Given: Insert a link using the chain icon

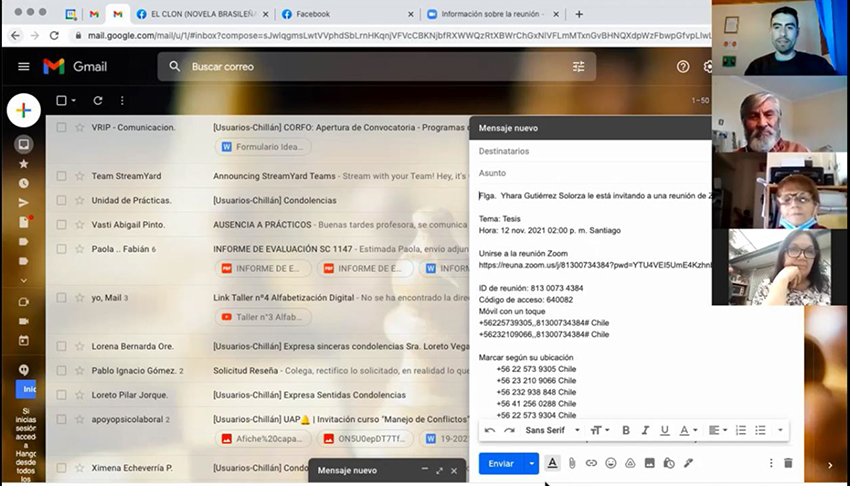Looking at the screenshot, I should [591, 463].
